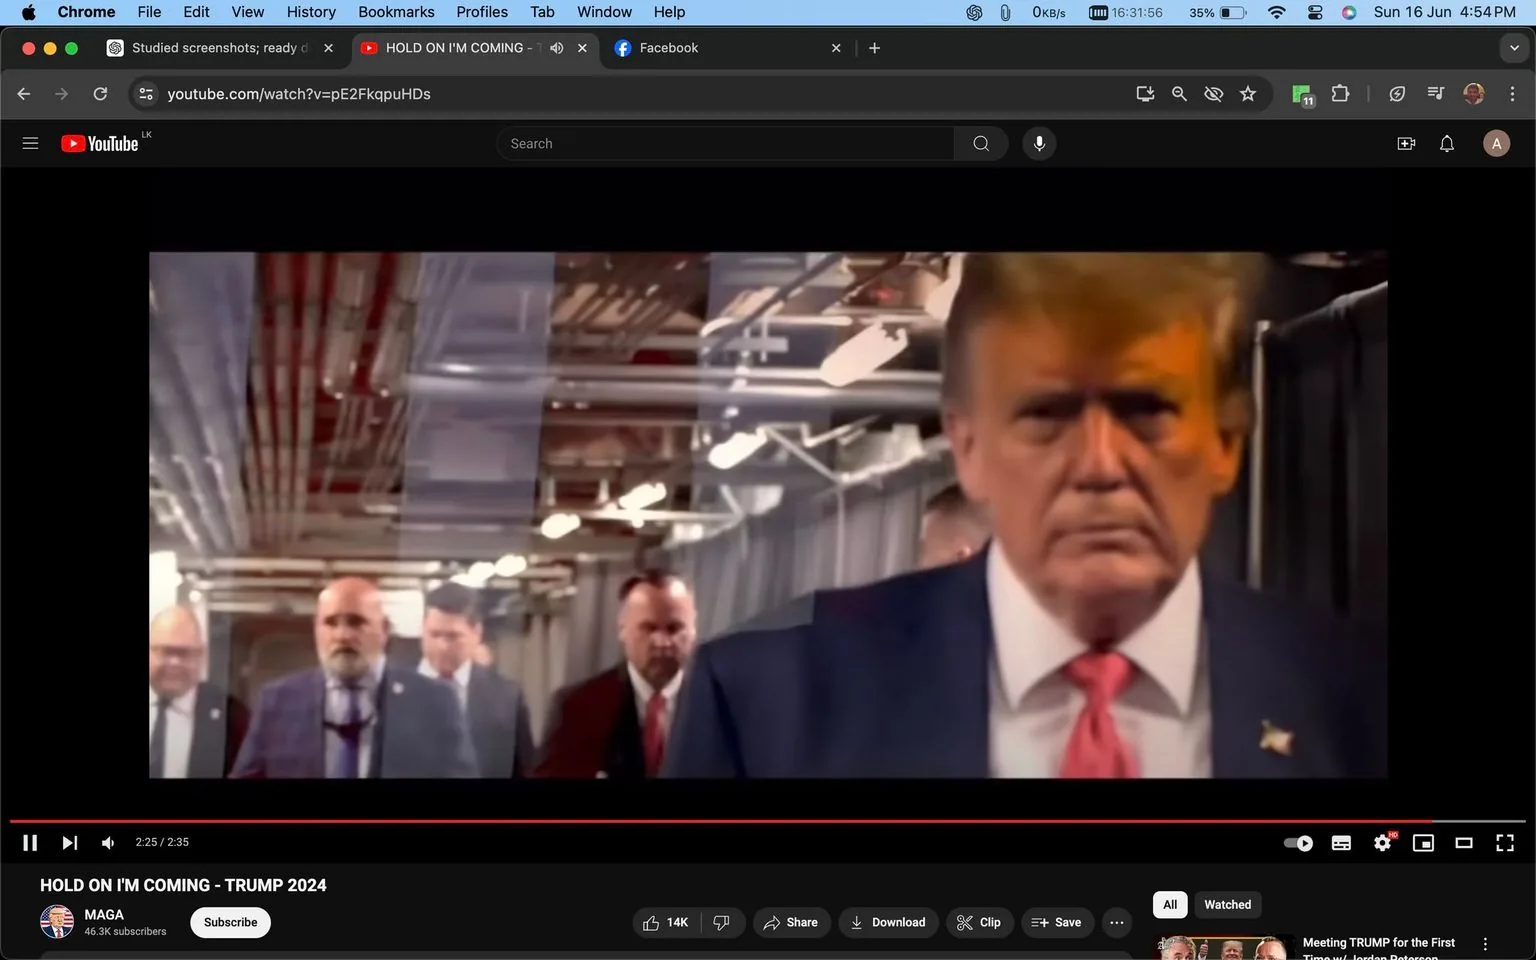Viewport: 1536px width, 960px height.
Task: Toggle autoplay in the player
Action: pyautogui.click(x=1297, y=842)
